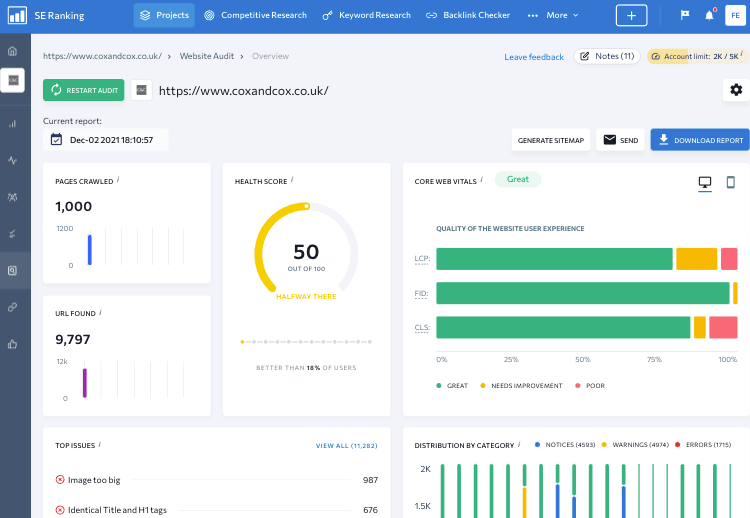Click View All top issues link
Image resolution: width=750 pixels, height=518 pixels.
[346, 446]
